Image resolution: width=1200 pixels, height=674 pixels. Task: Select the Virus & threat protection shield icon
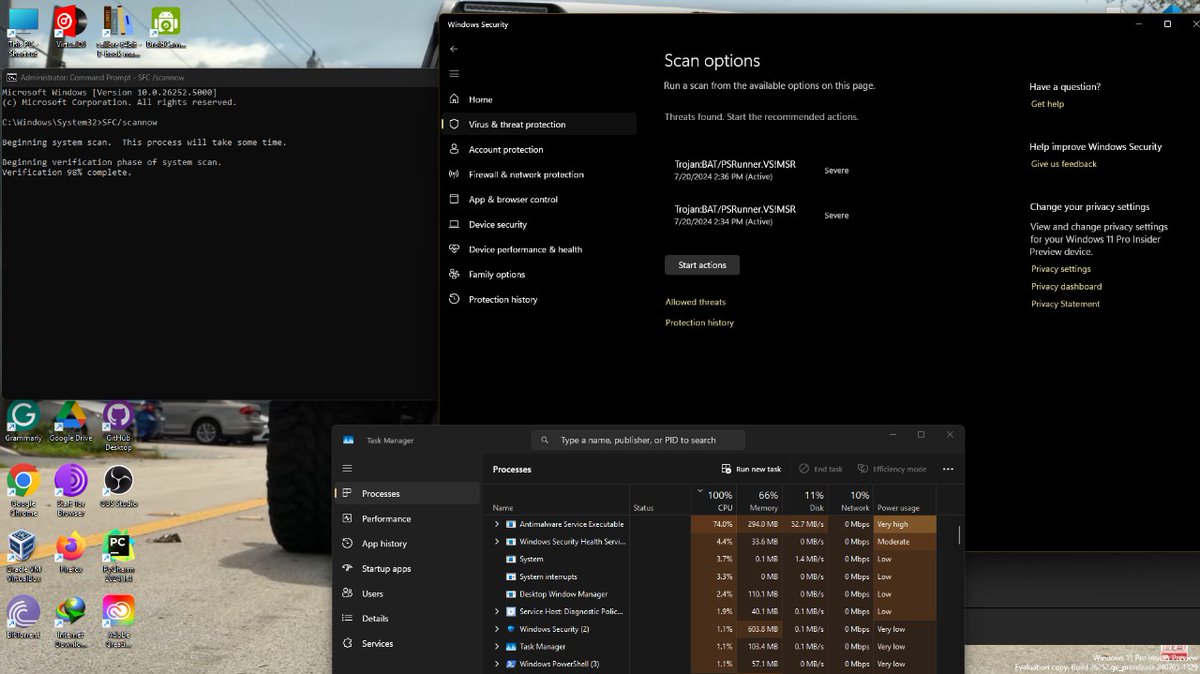[454, 125]
